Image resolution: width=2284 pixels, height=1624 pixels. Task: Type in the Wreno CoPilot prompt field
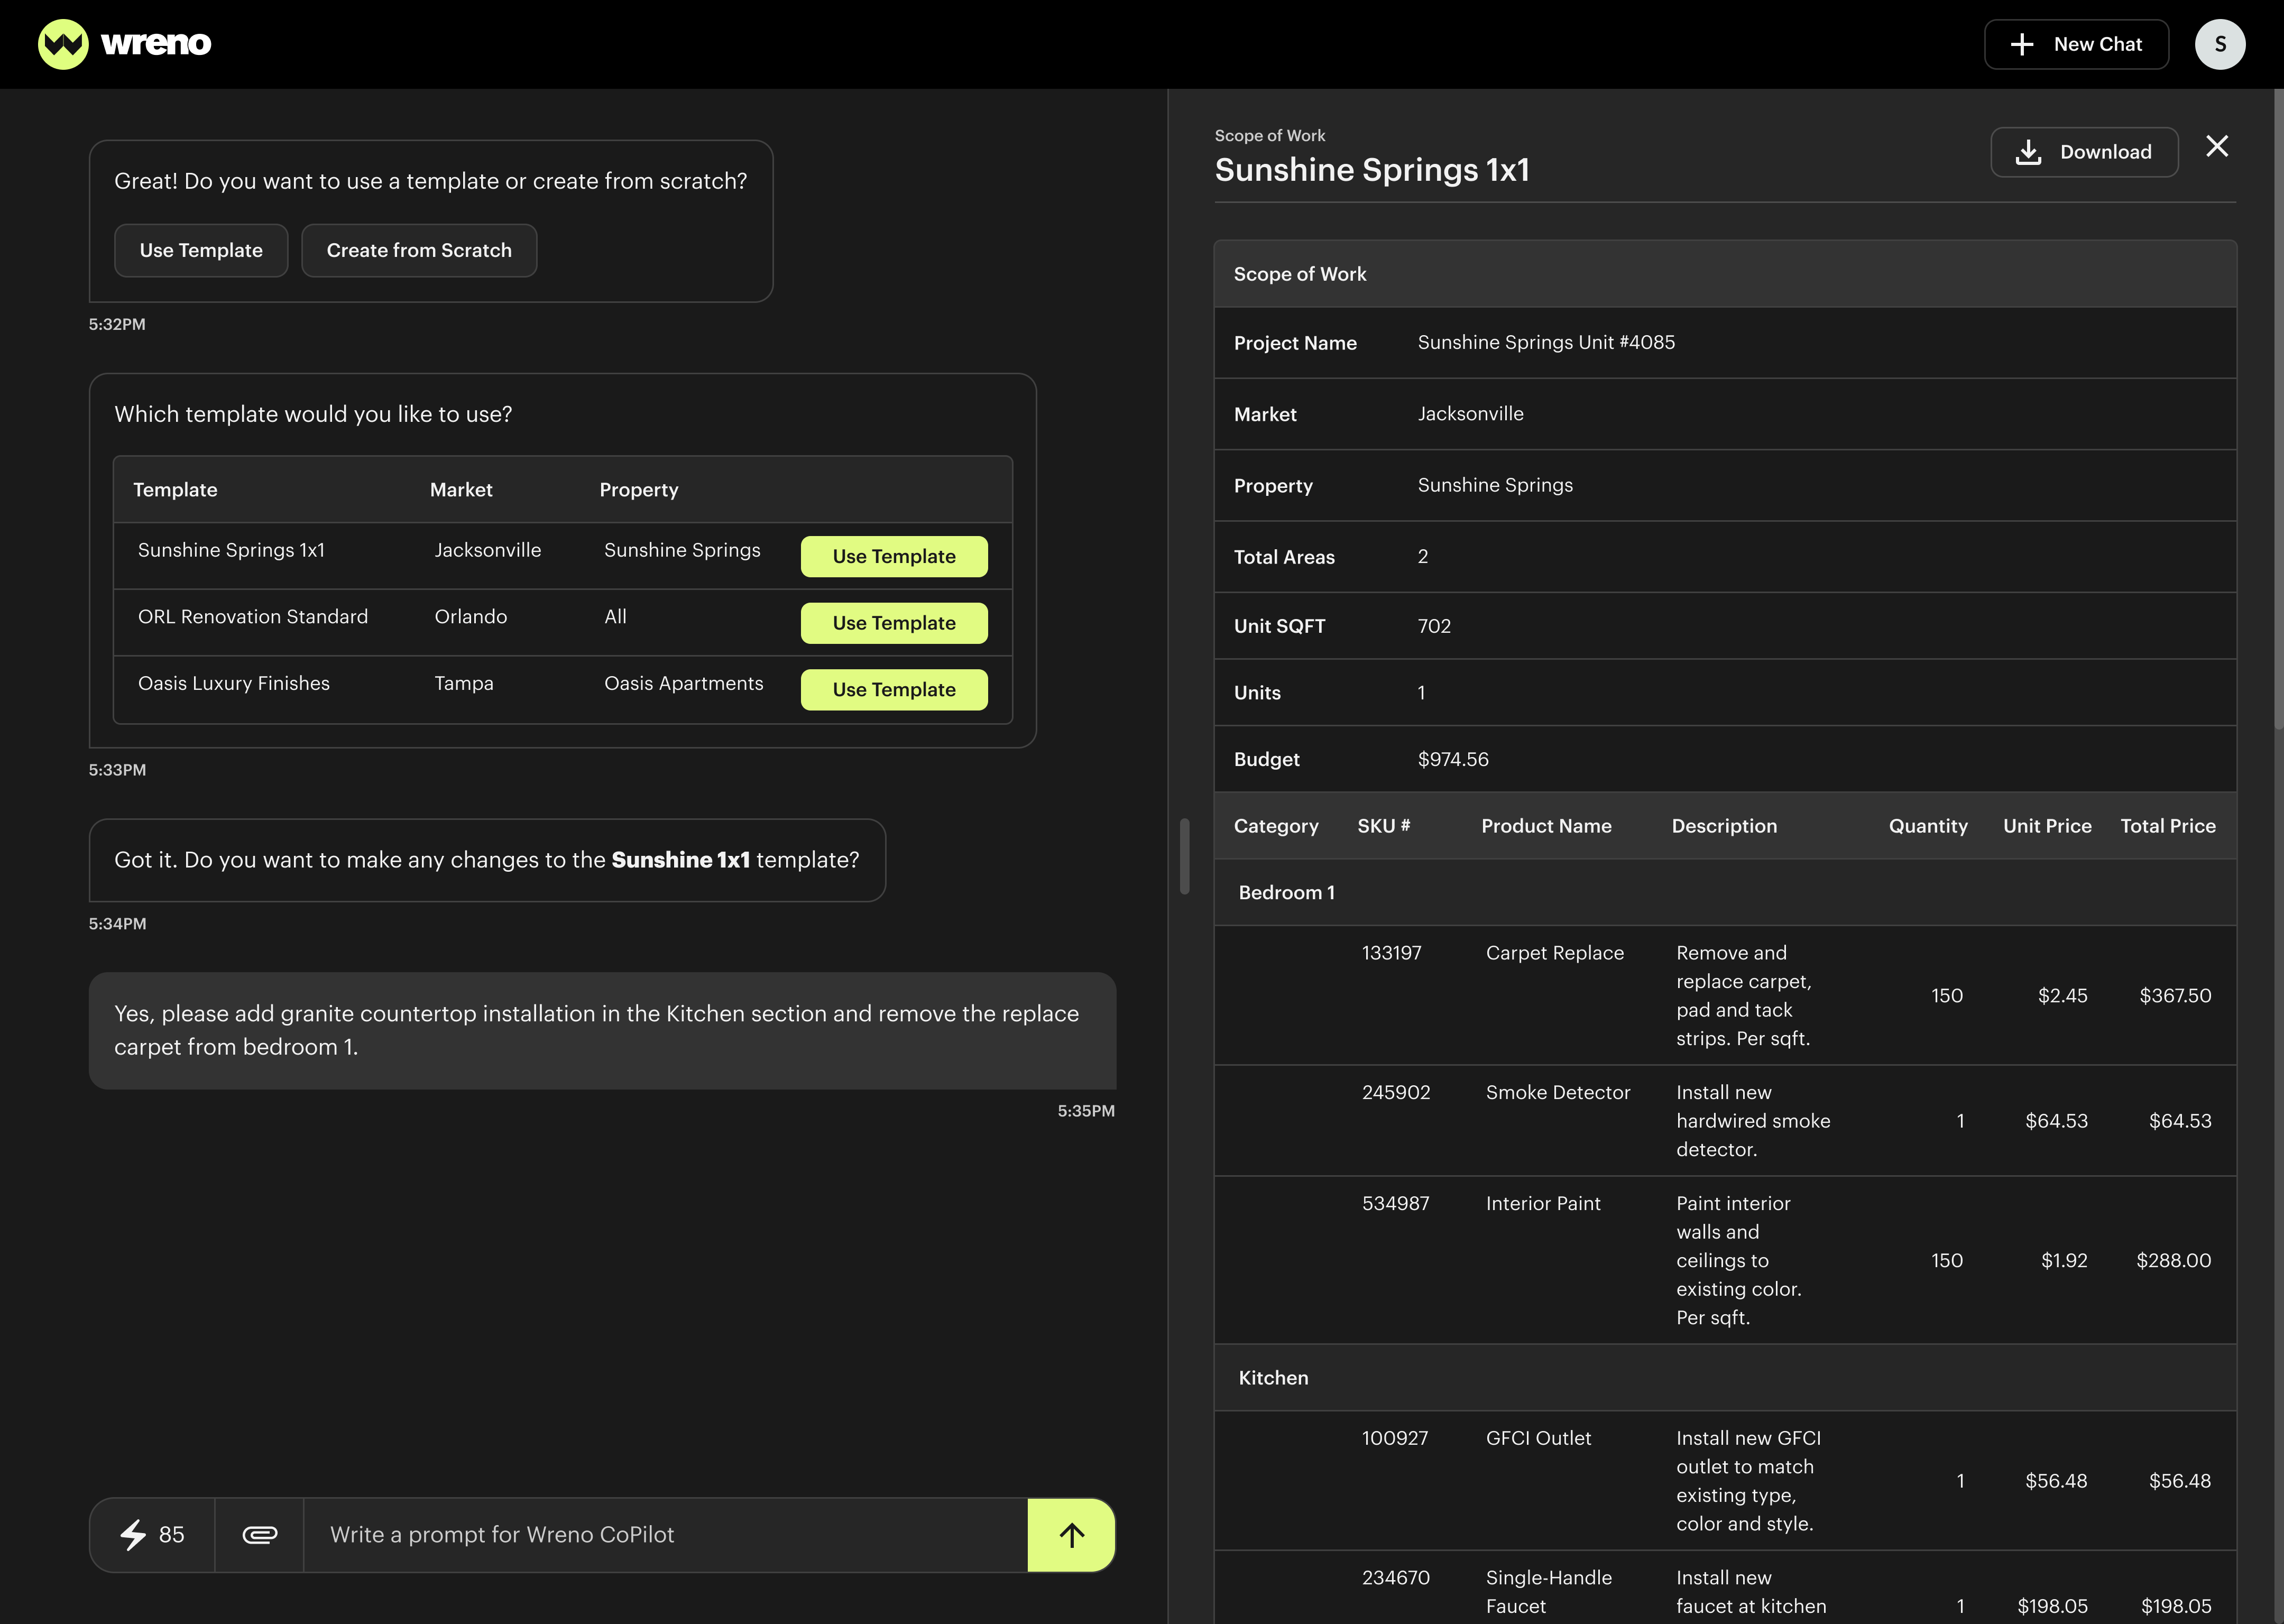(x=665, y=1534)
